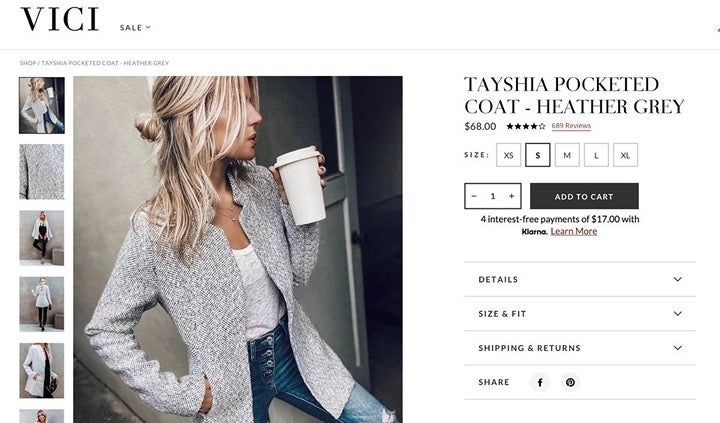Viewport: 720px width, 423px height.
Task: Select fabric close-up thumbnail image
Action: pos(42,172)
